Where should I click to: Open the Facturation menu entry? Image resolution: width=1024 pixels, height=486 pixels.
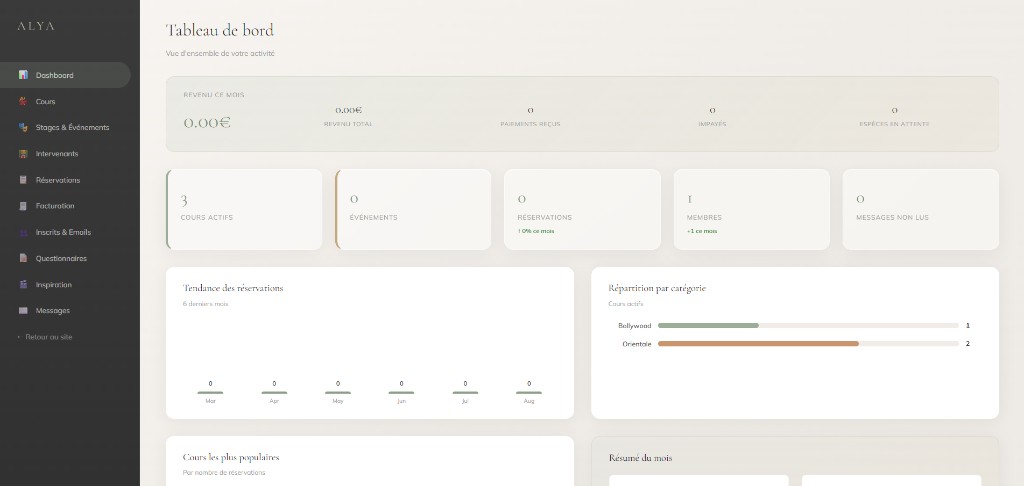pyautogui.click(x=65, y=206)
